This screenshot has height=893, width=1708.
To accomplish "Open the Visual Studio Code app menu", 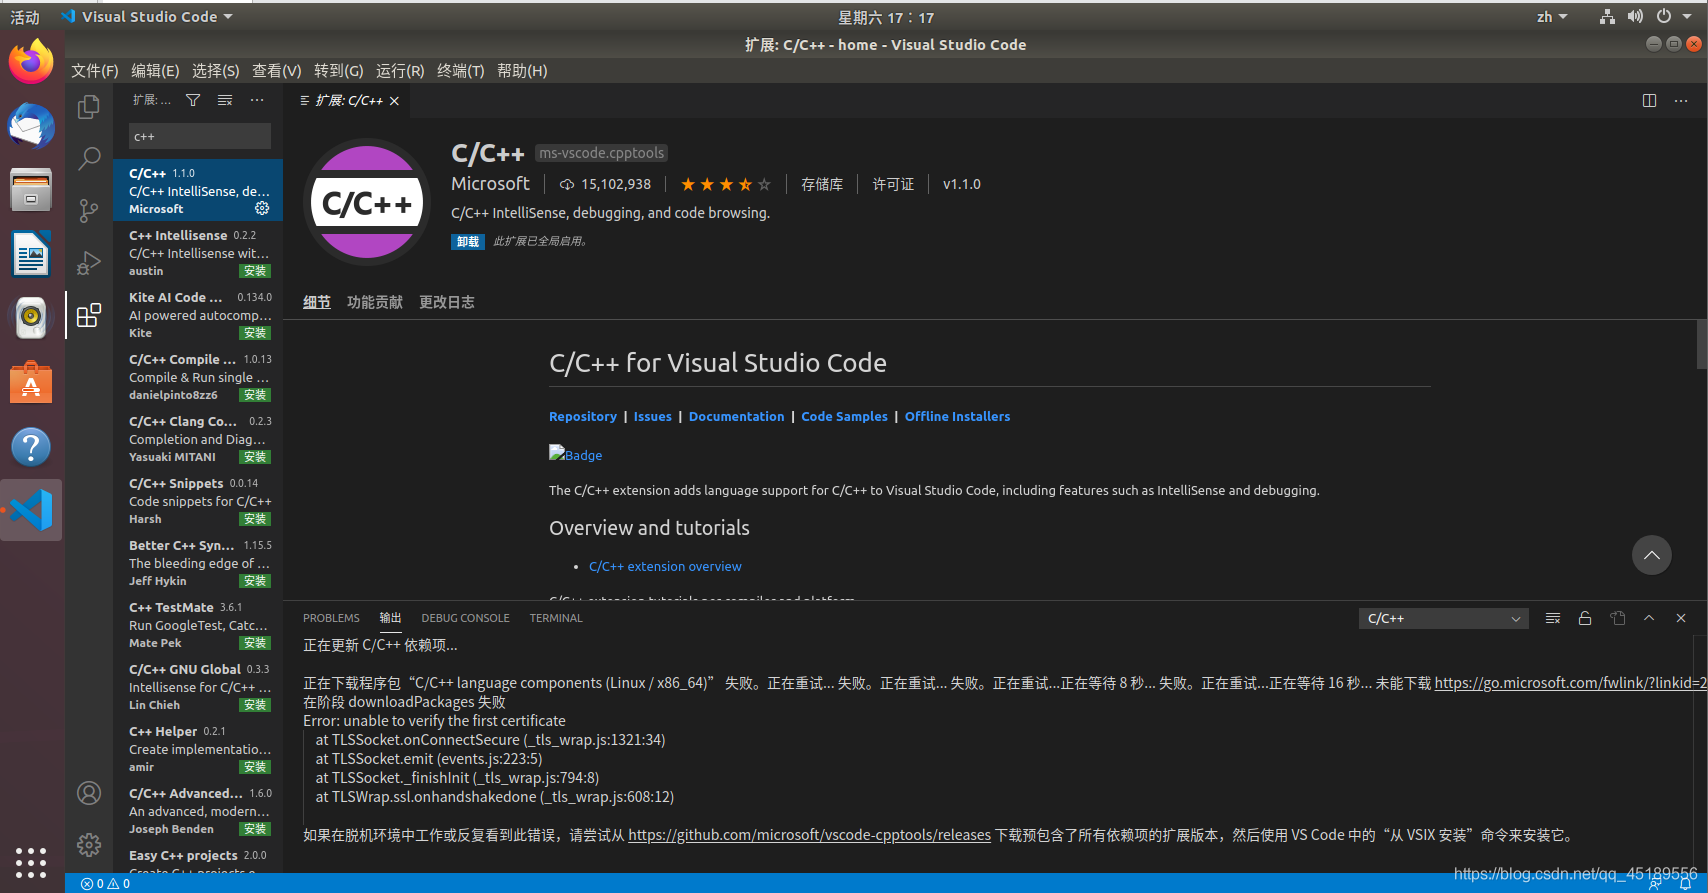I will [x=147, y=17].
